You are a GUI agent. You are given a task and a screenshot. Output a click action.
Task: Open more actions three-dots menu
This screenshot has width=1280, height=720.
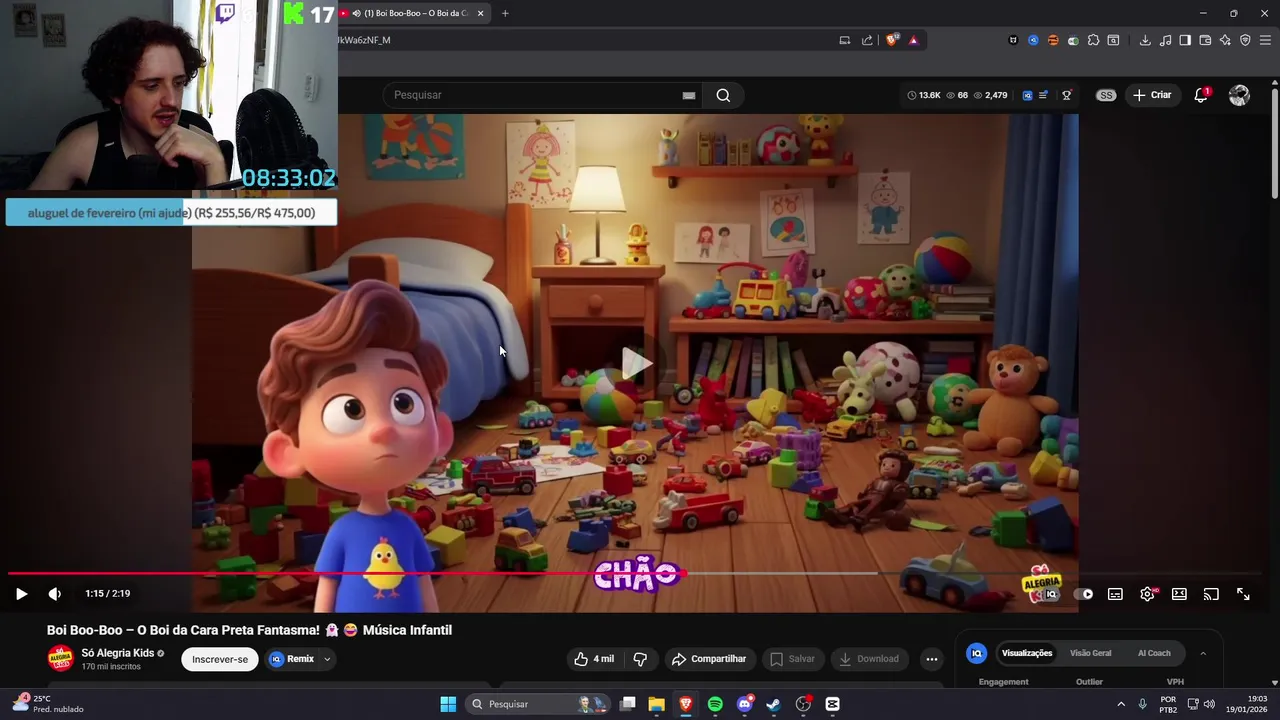pyautogui.click(x=931, y=659)
